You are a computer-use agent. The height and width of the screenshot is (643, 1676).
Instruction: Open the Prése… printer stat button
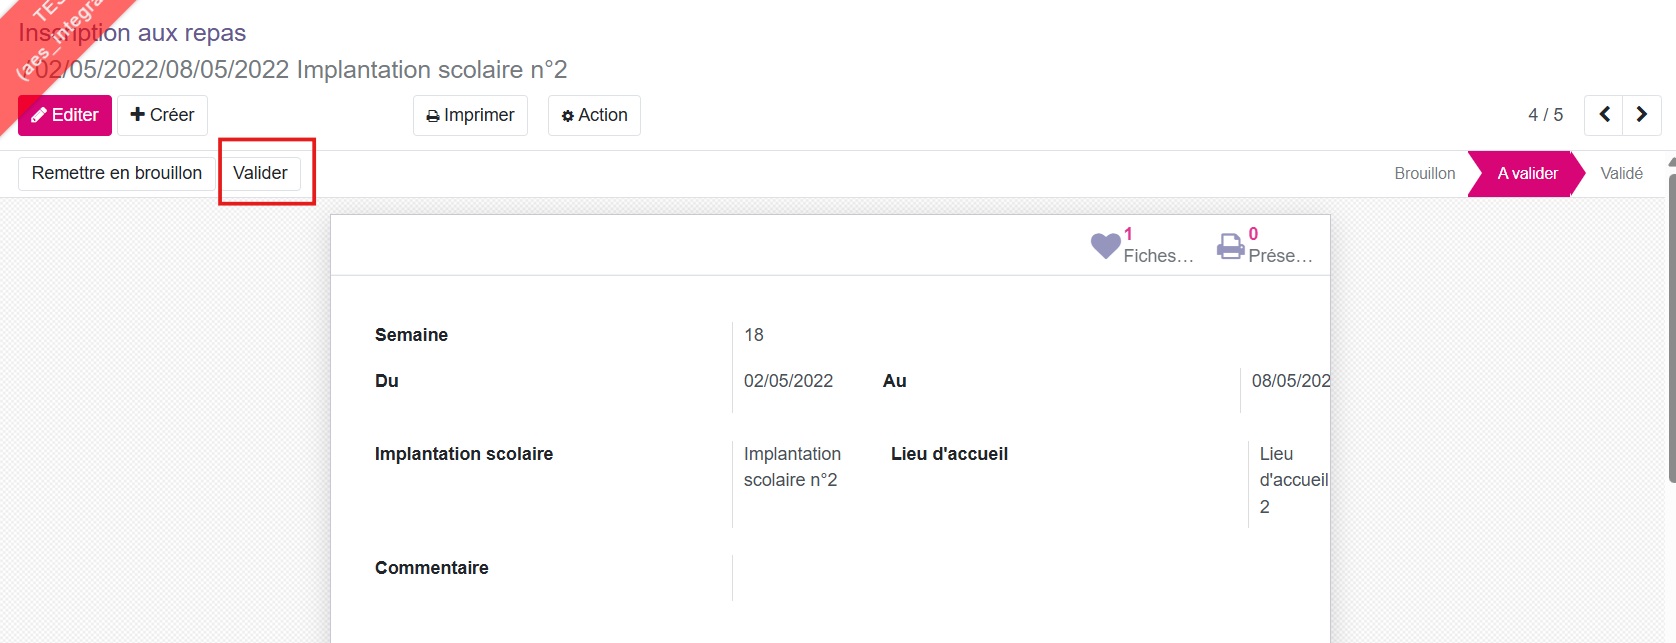(x=1265, y=246)
